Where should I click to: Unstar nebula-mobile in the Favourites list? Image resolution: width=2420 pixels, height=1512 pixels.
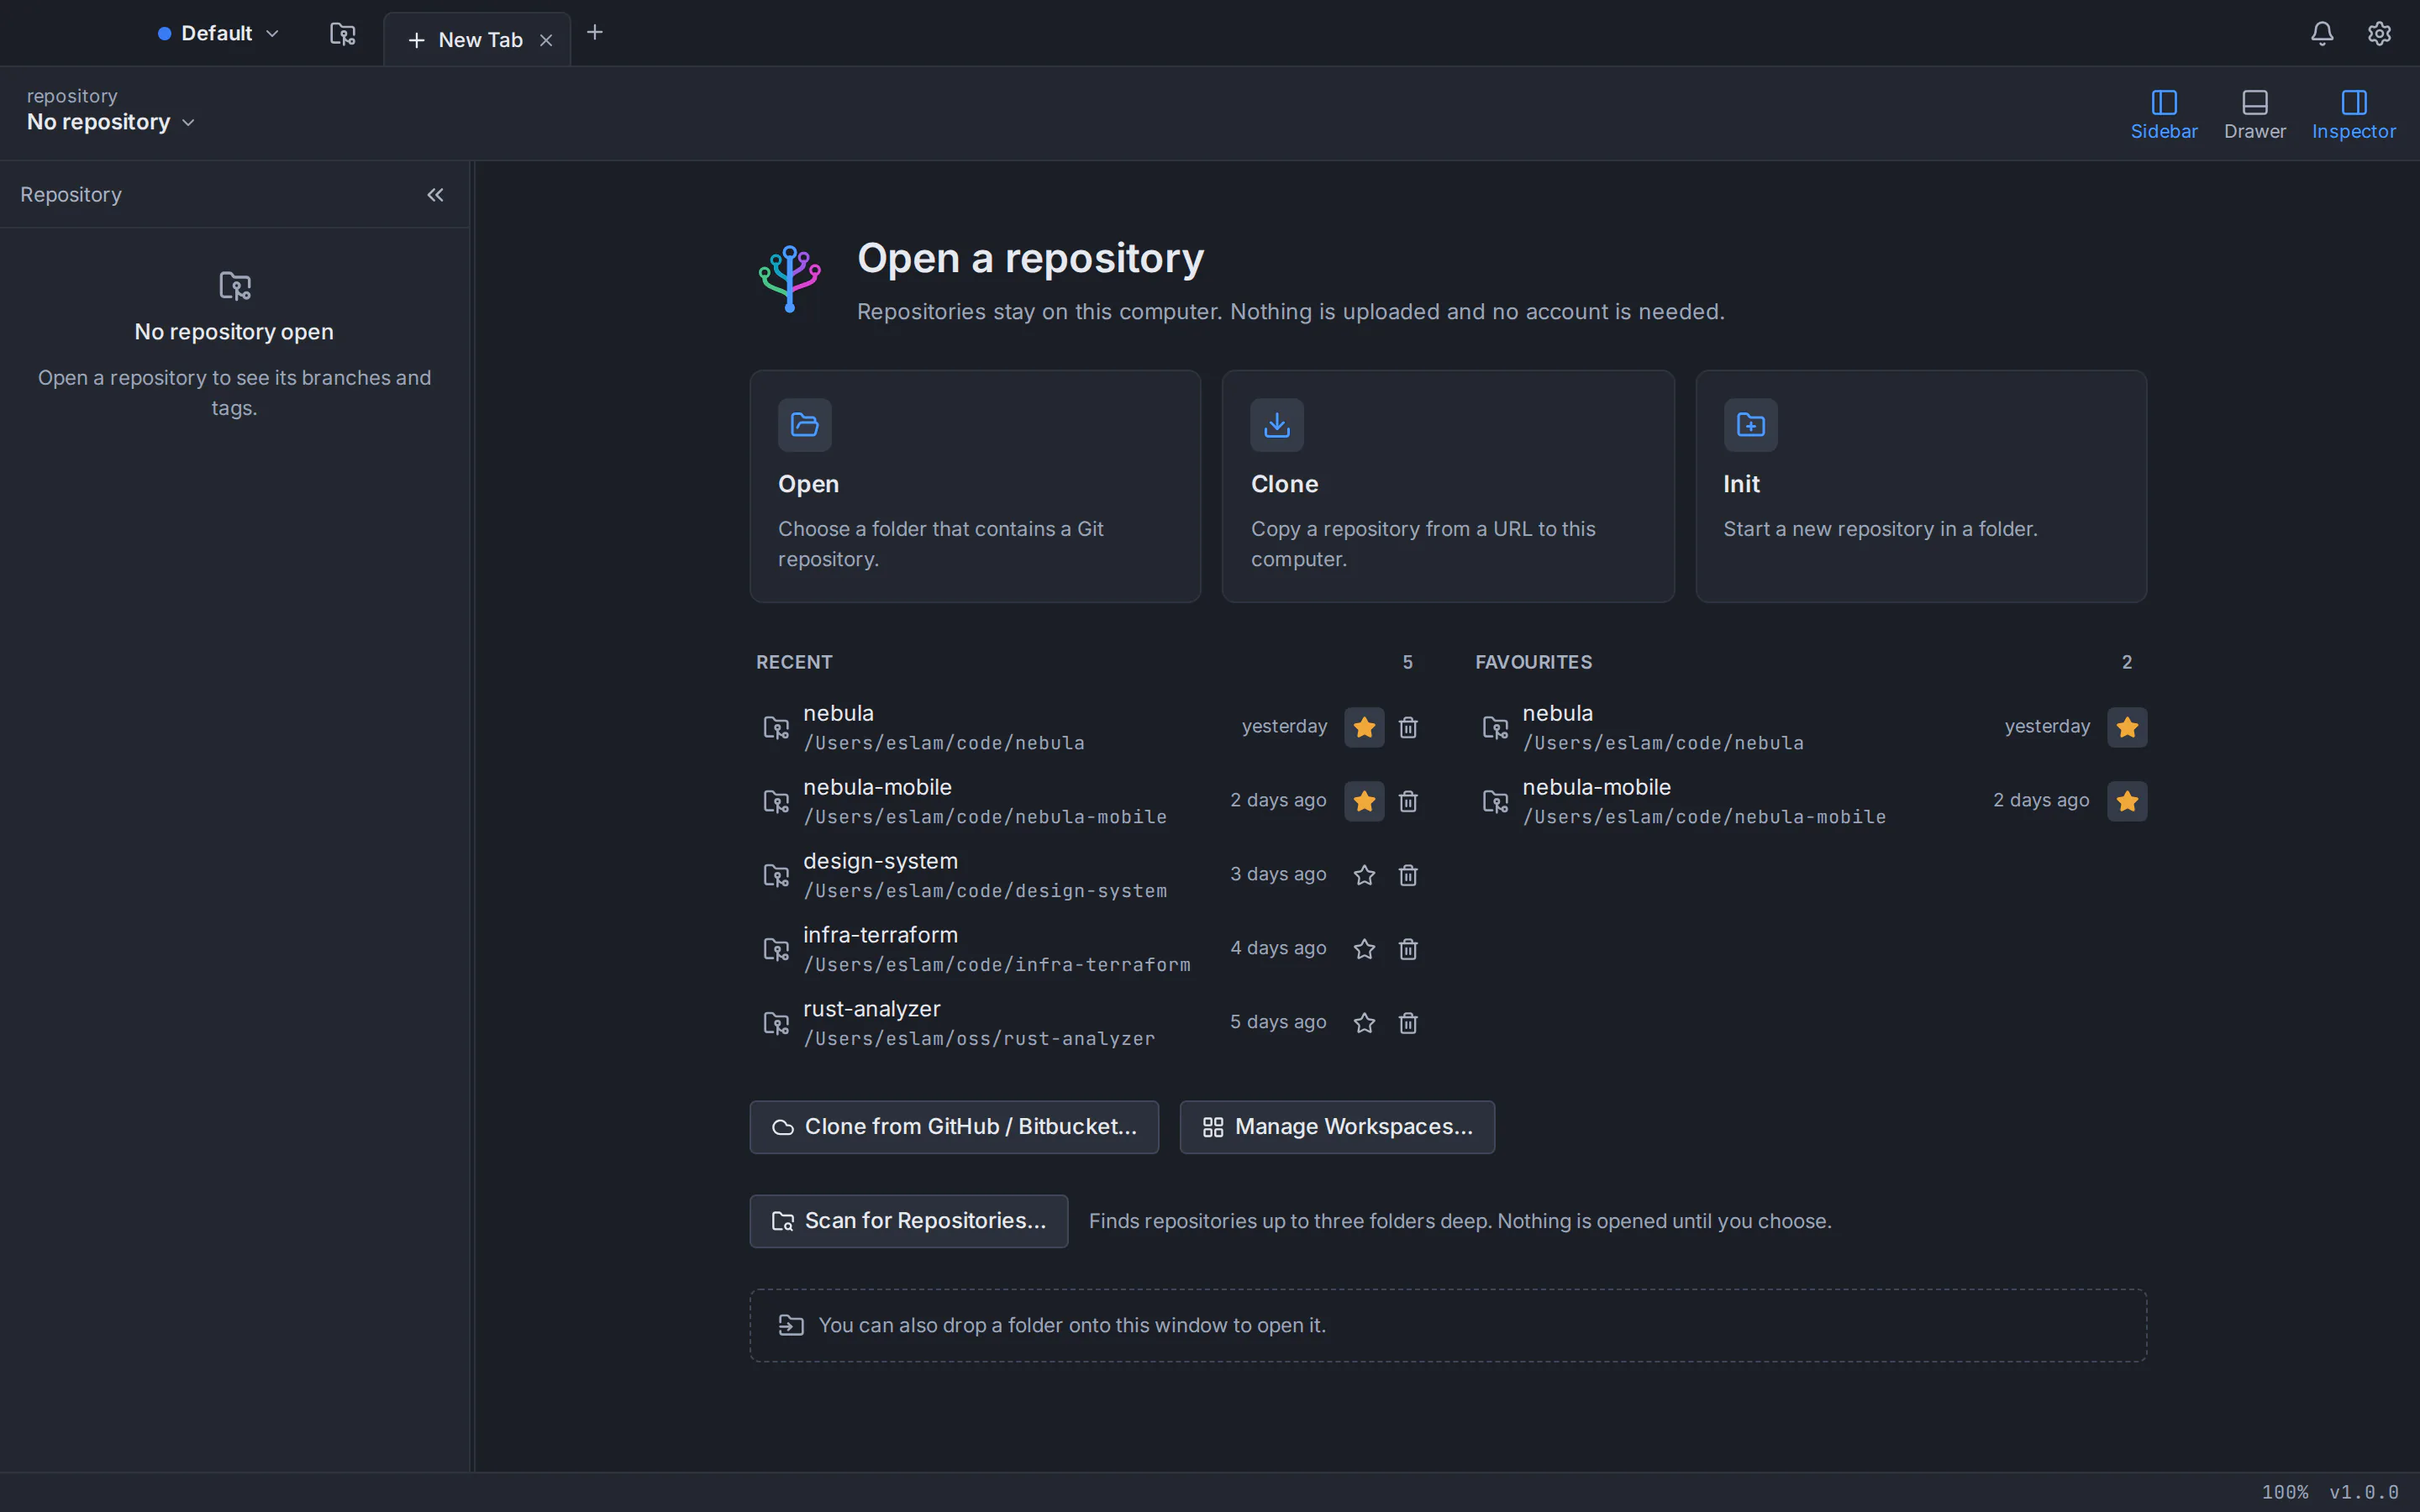(2127, 801)
